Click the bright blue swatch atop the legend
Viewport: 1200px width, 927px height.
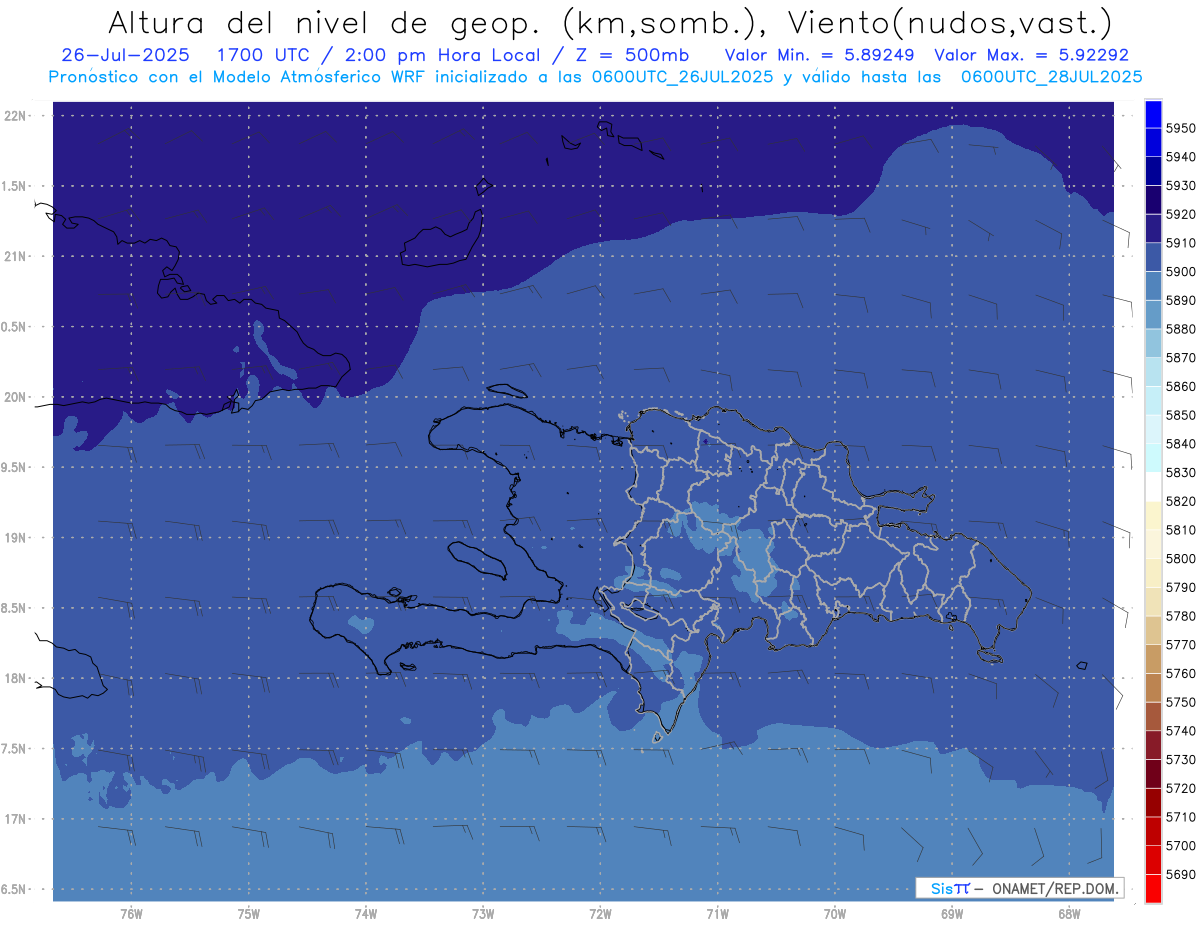1153,114
